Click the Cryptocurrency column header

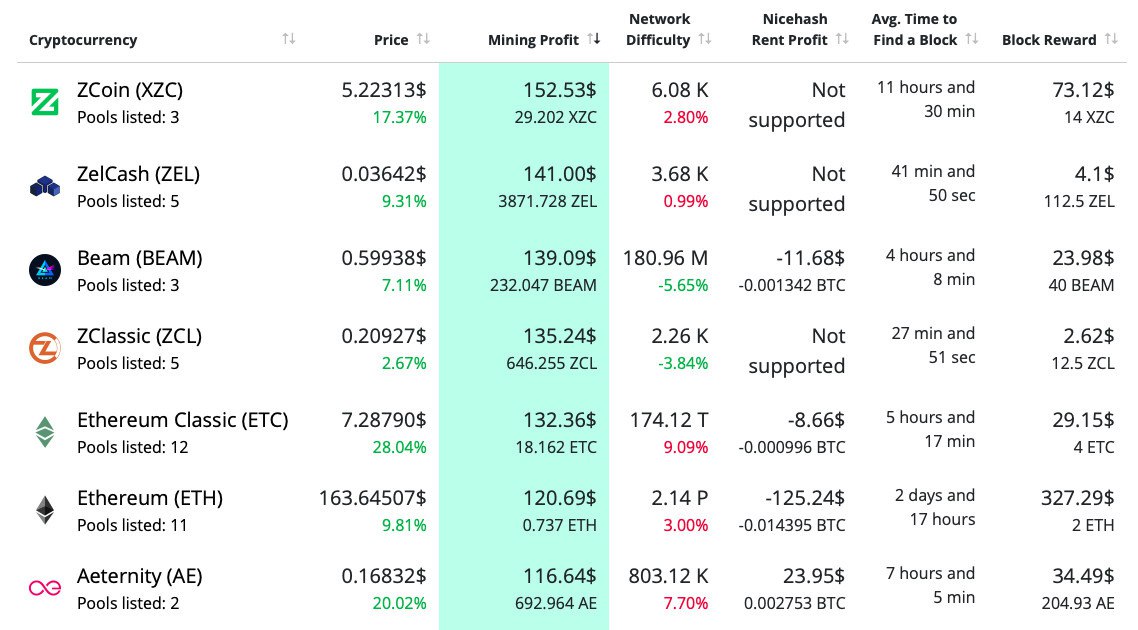click(x=83, y=40)
